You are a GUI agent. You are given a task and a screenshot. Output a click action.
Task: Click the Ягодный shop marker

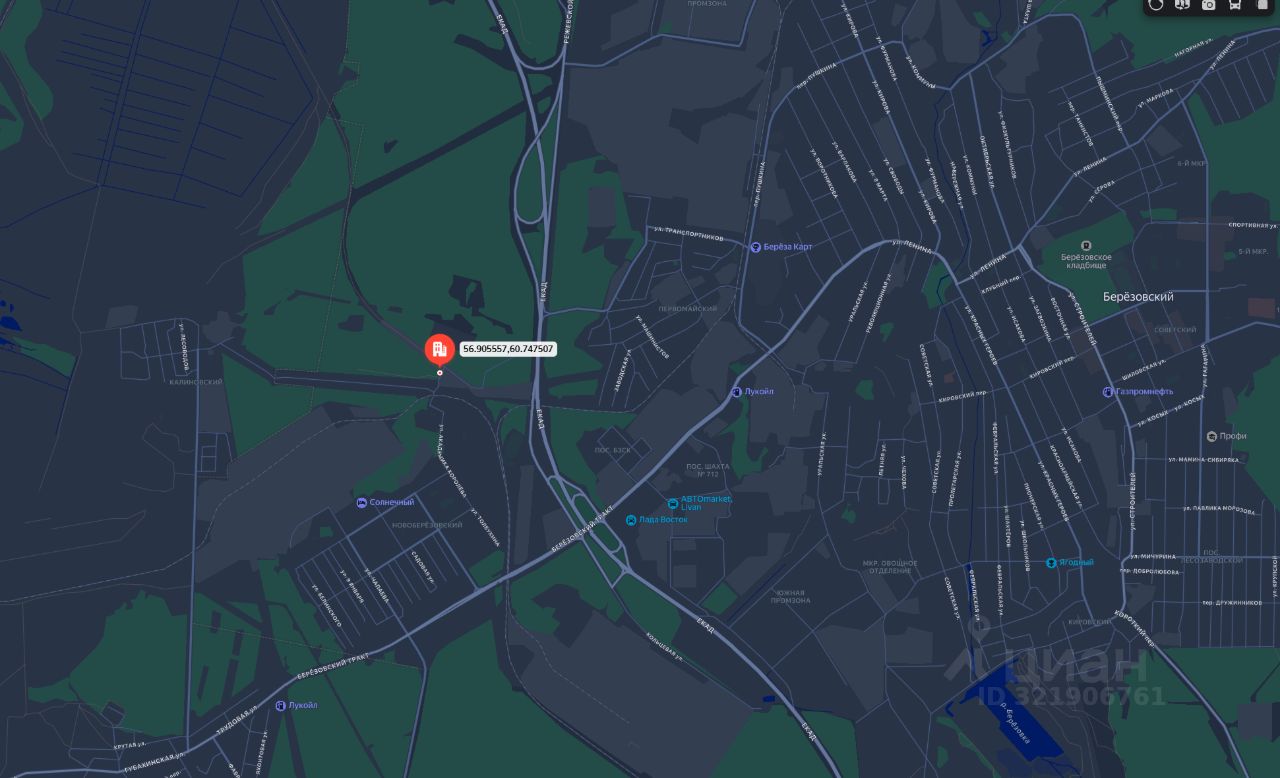coord(1070,563)
